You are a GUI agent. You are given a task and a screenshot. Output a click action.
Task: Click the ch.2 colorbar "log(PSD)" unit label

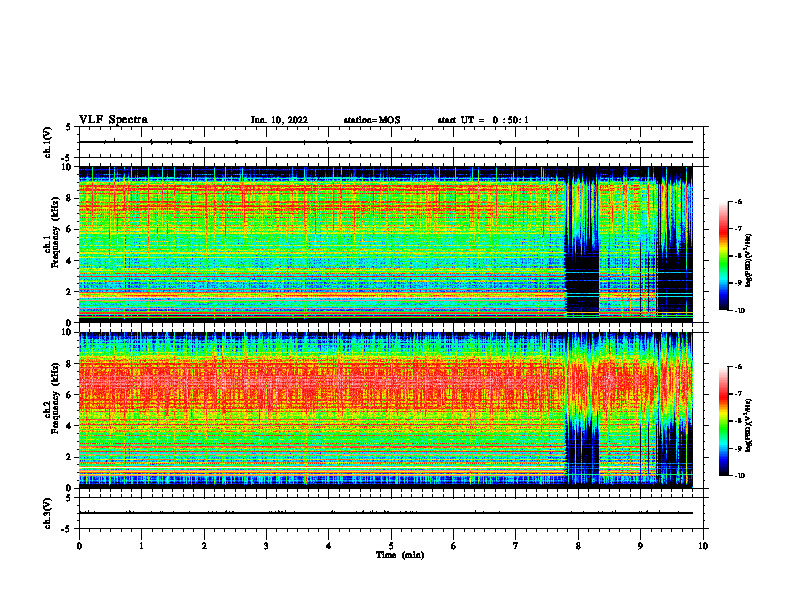749,424
